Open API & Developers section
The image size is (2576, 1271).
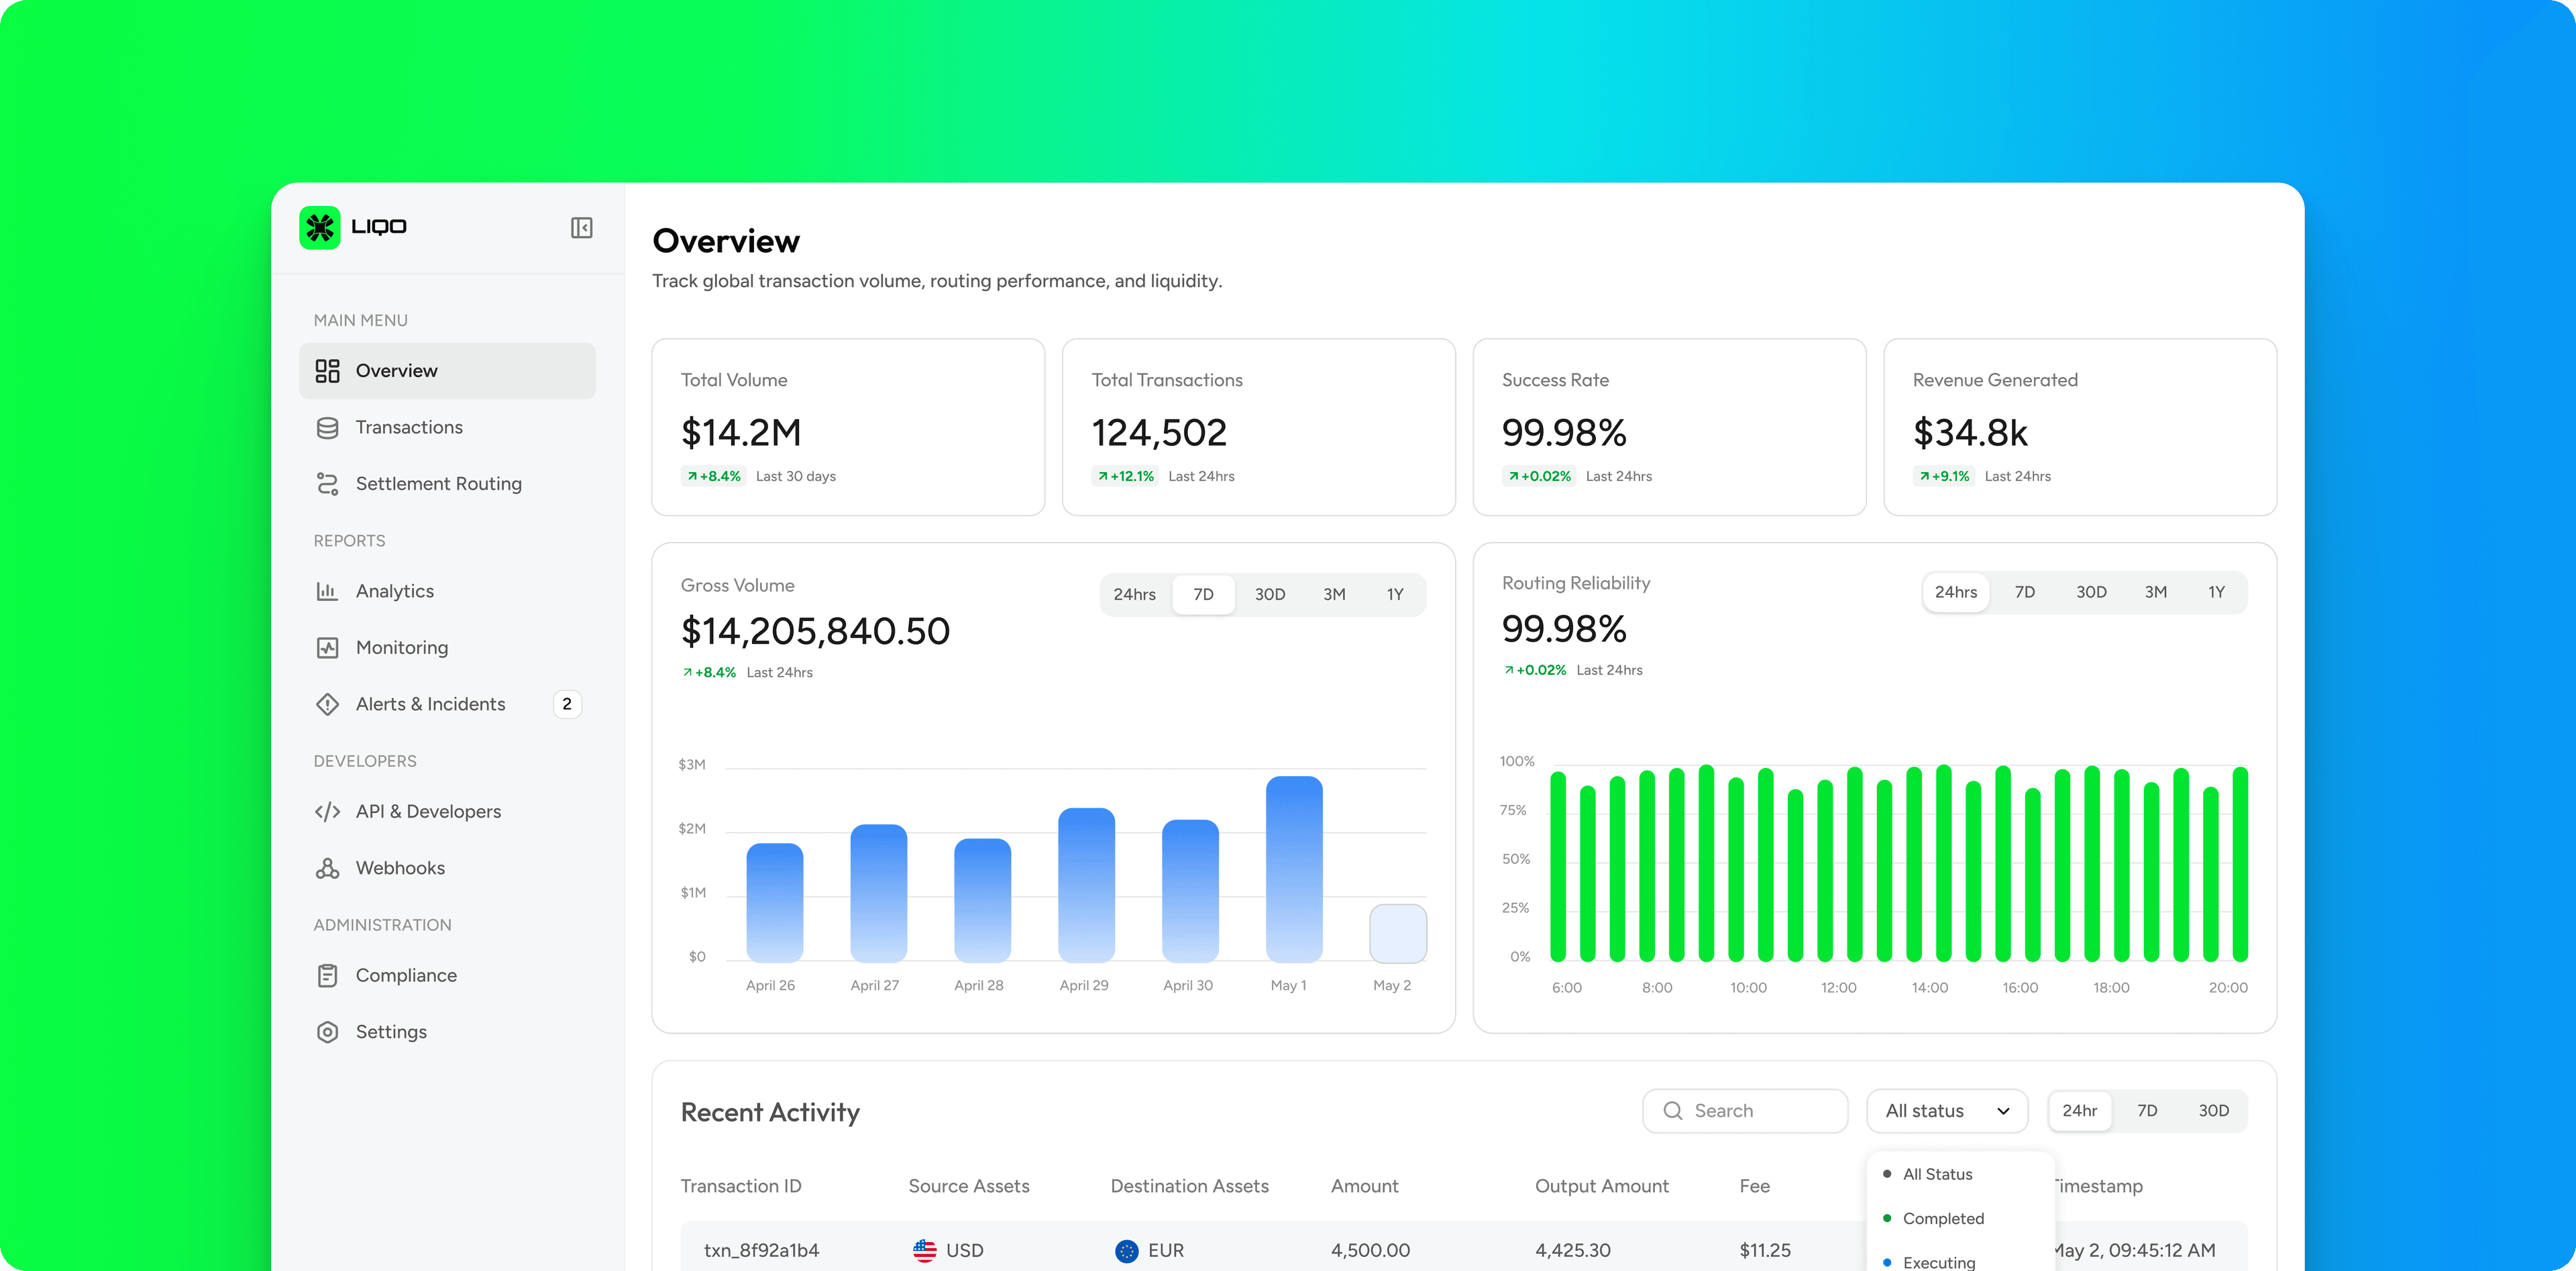[447, 812]
